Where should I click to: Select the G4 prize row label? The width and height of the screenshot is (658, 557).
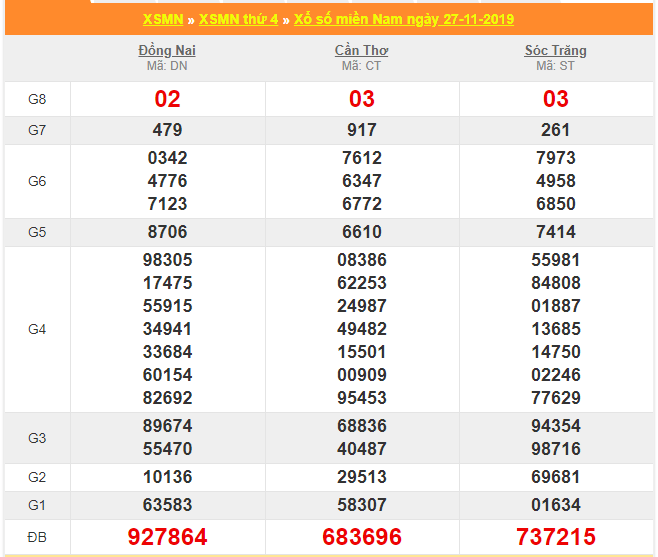(x=37, y=329)
